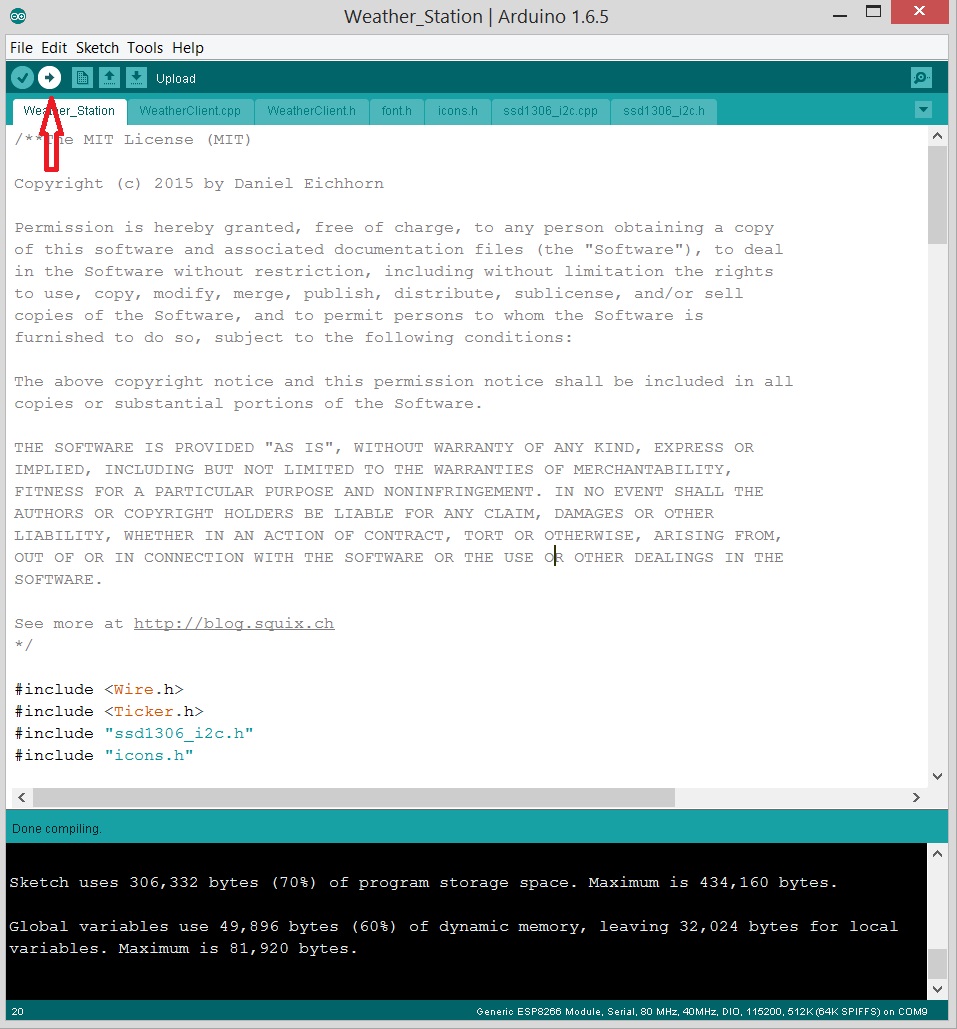The width and height of the screenshot is (957, 1029).
Task: Click the '#include <Wire.h>' line
Action: [99, 689]
